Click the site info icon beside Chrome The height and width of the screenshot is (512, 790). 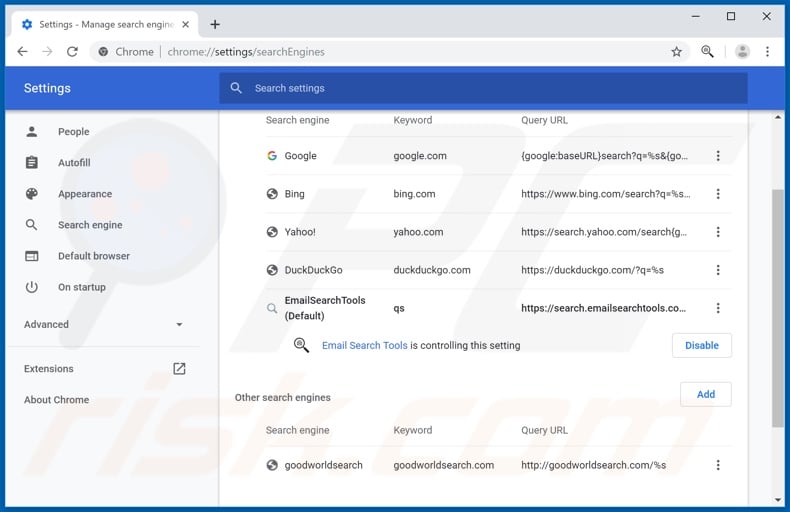coord(103,51)
